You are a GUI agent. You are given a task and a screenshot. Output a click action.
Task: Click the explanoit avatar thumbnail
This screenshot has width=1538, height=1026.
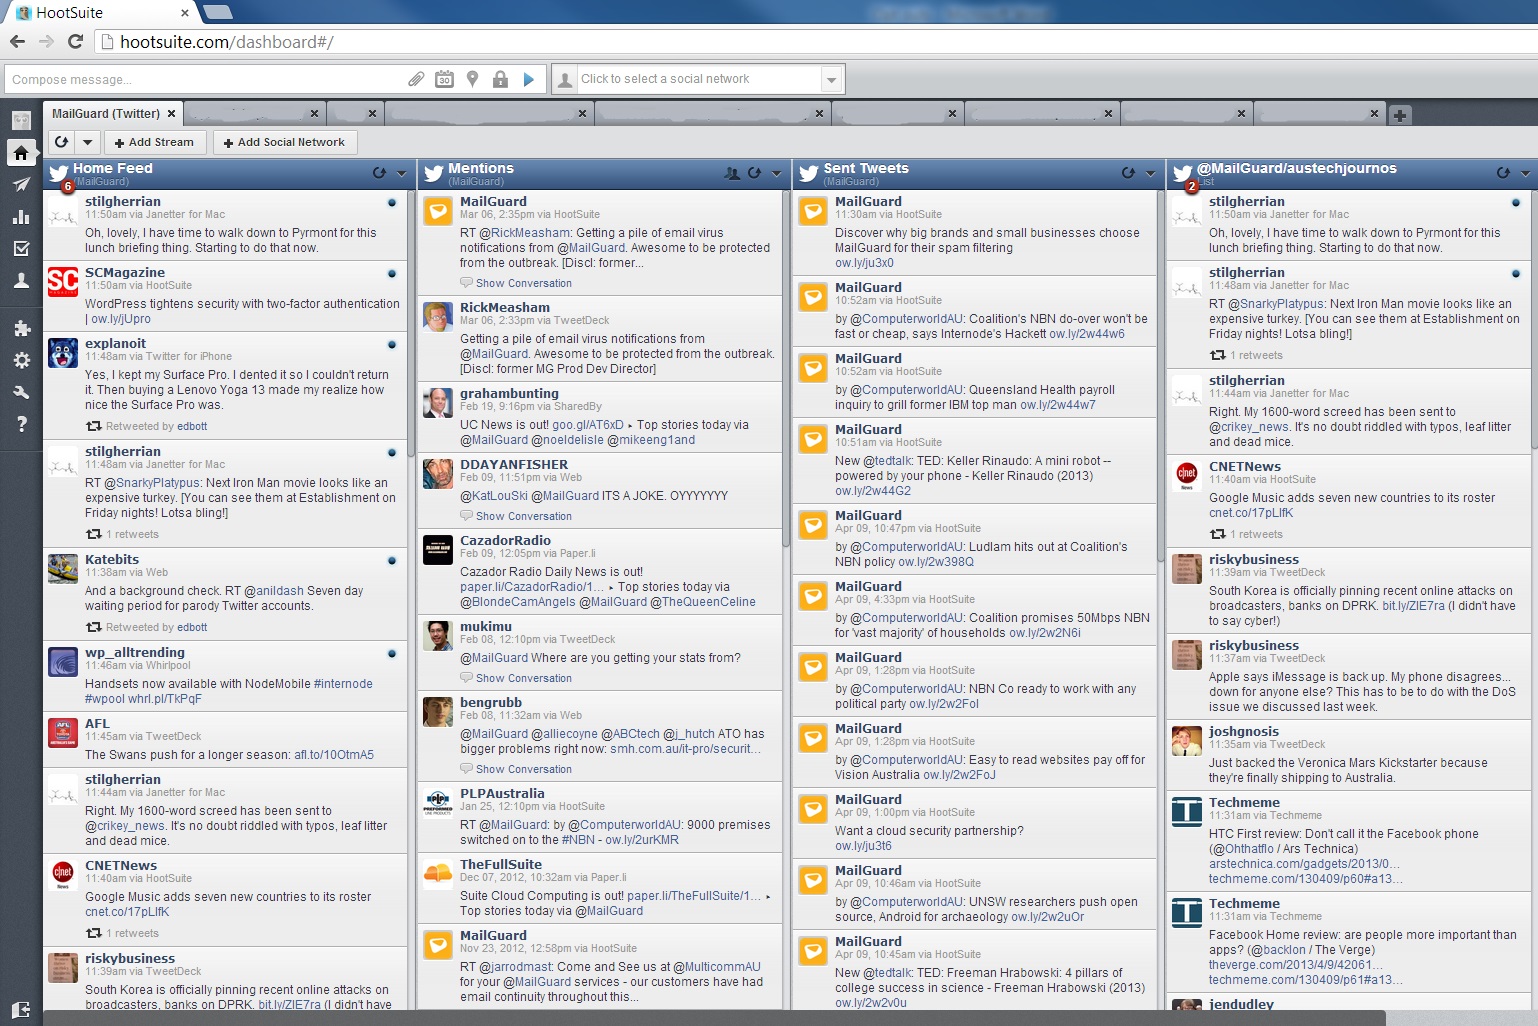pyautogui.click(x=63, y=352)
